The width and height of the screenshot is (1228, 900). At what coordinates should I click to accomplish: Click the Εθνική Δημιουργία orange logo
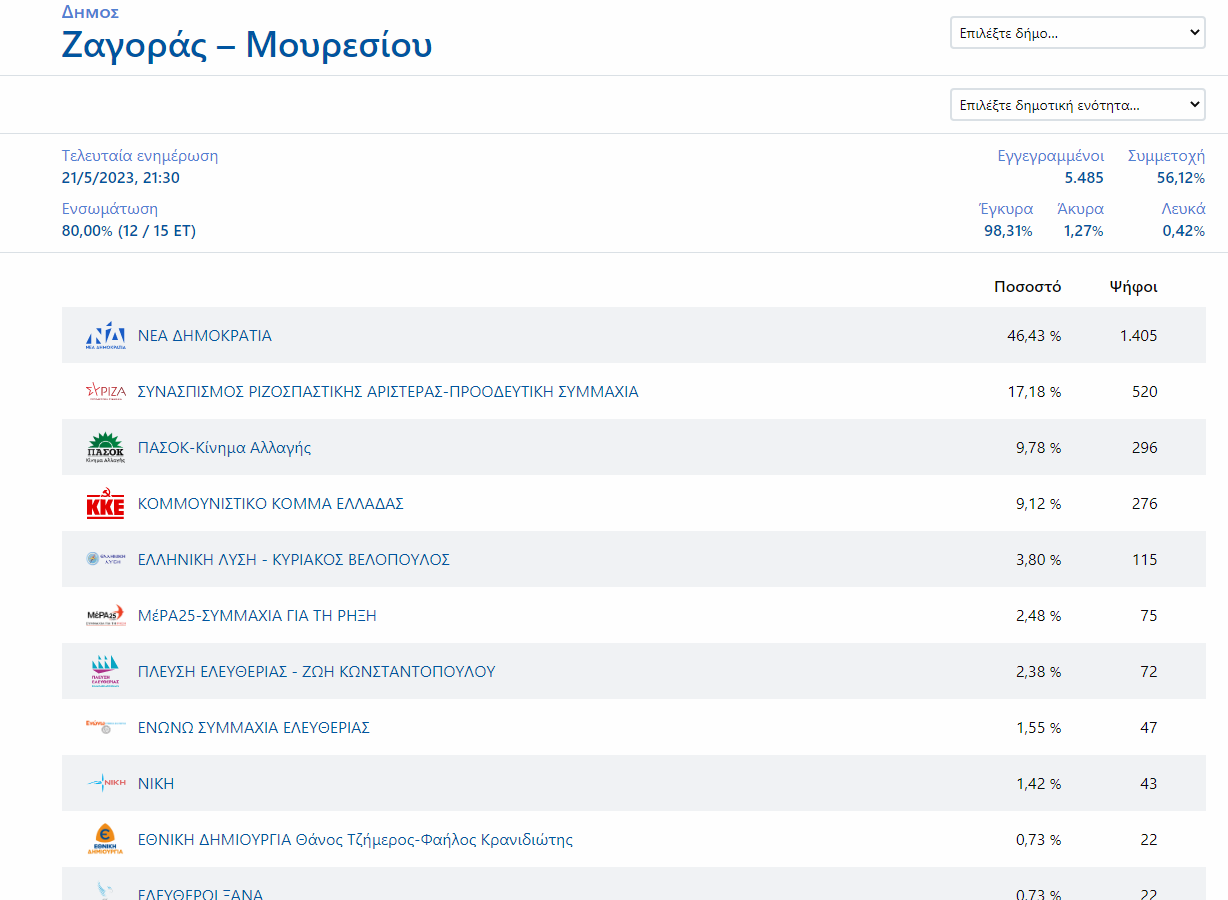click(x=105, y=840)
